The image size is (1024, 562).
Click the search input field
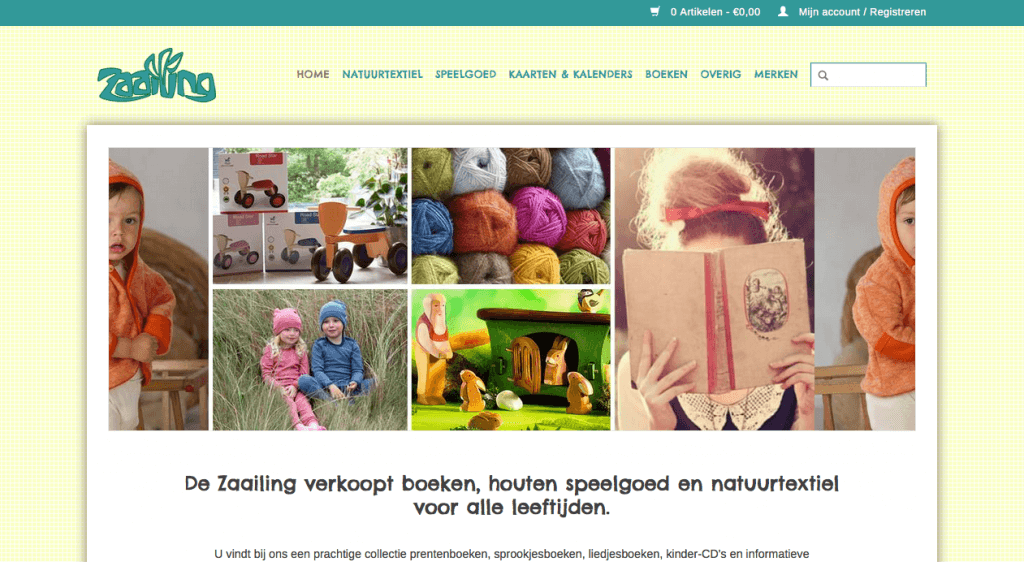(868, 74)
